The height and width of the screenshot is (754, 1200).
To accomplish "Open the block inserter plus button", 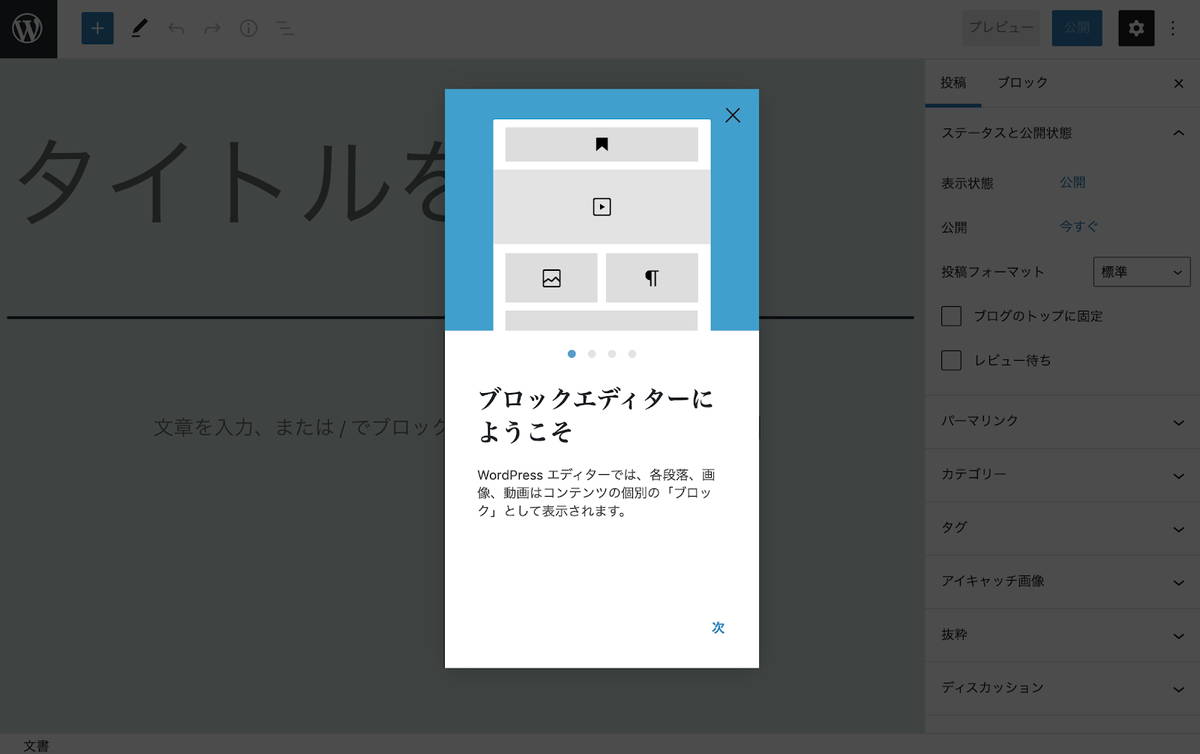I will click(97, 28).
